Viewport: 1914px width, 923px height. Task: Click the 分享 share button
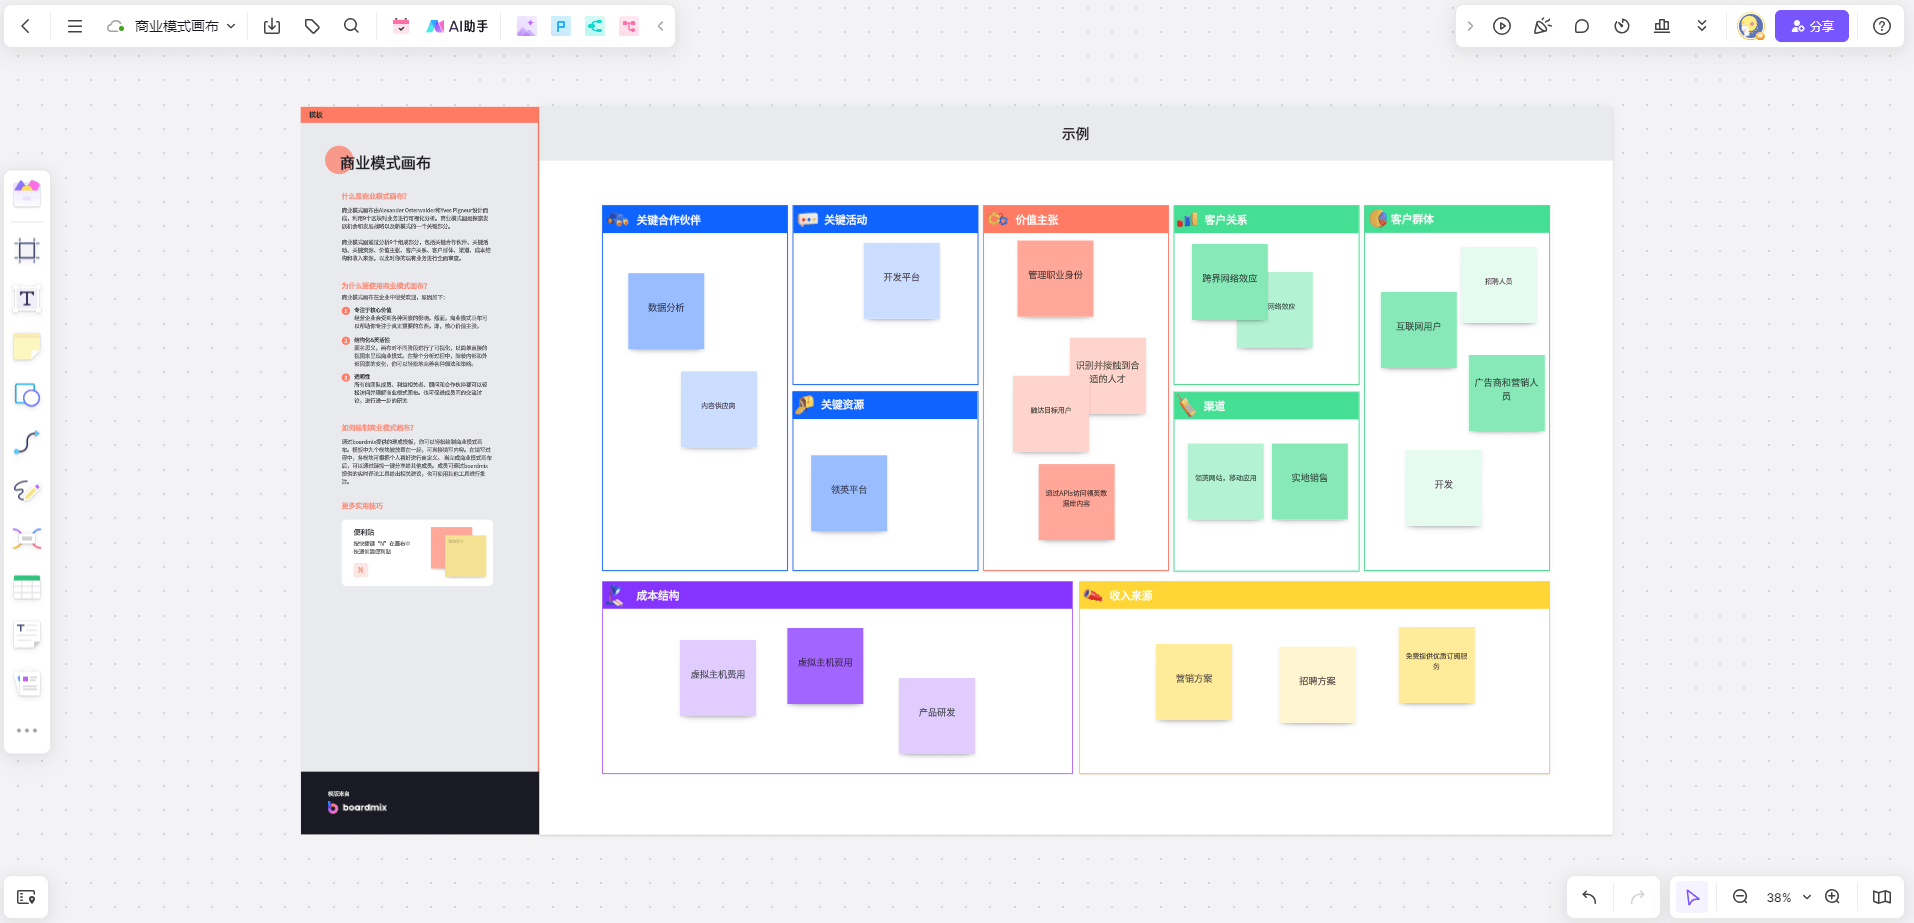coord(1812,26)
